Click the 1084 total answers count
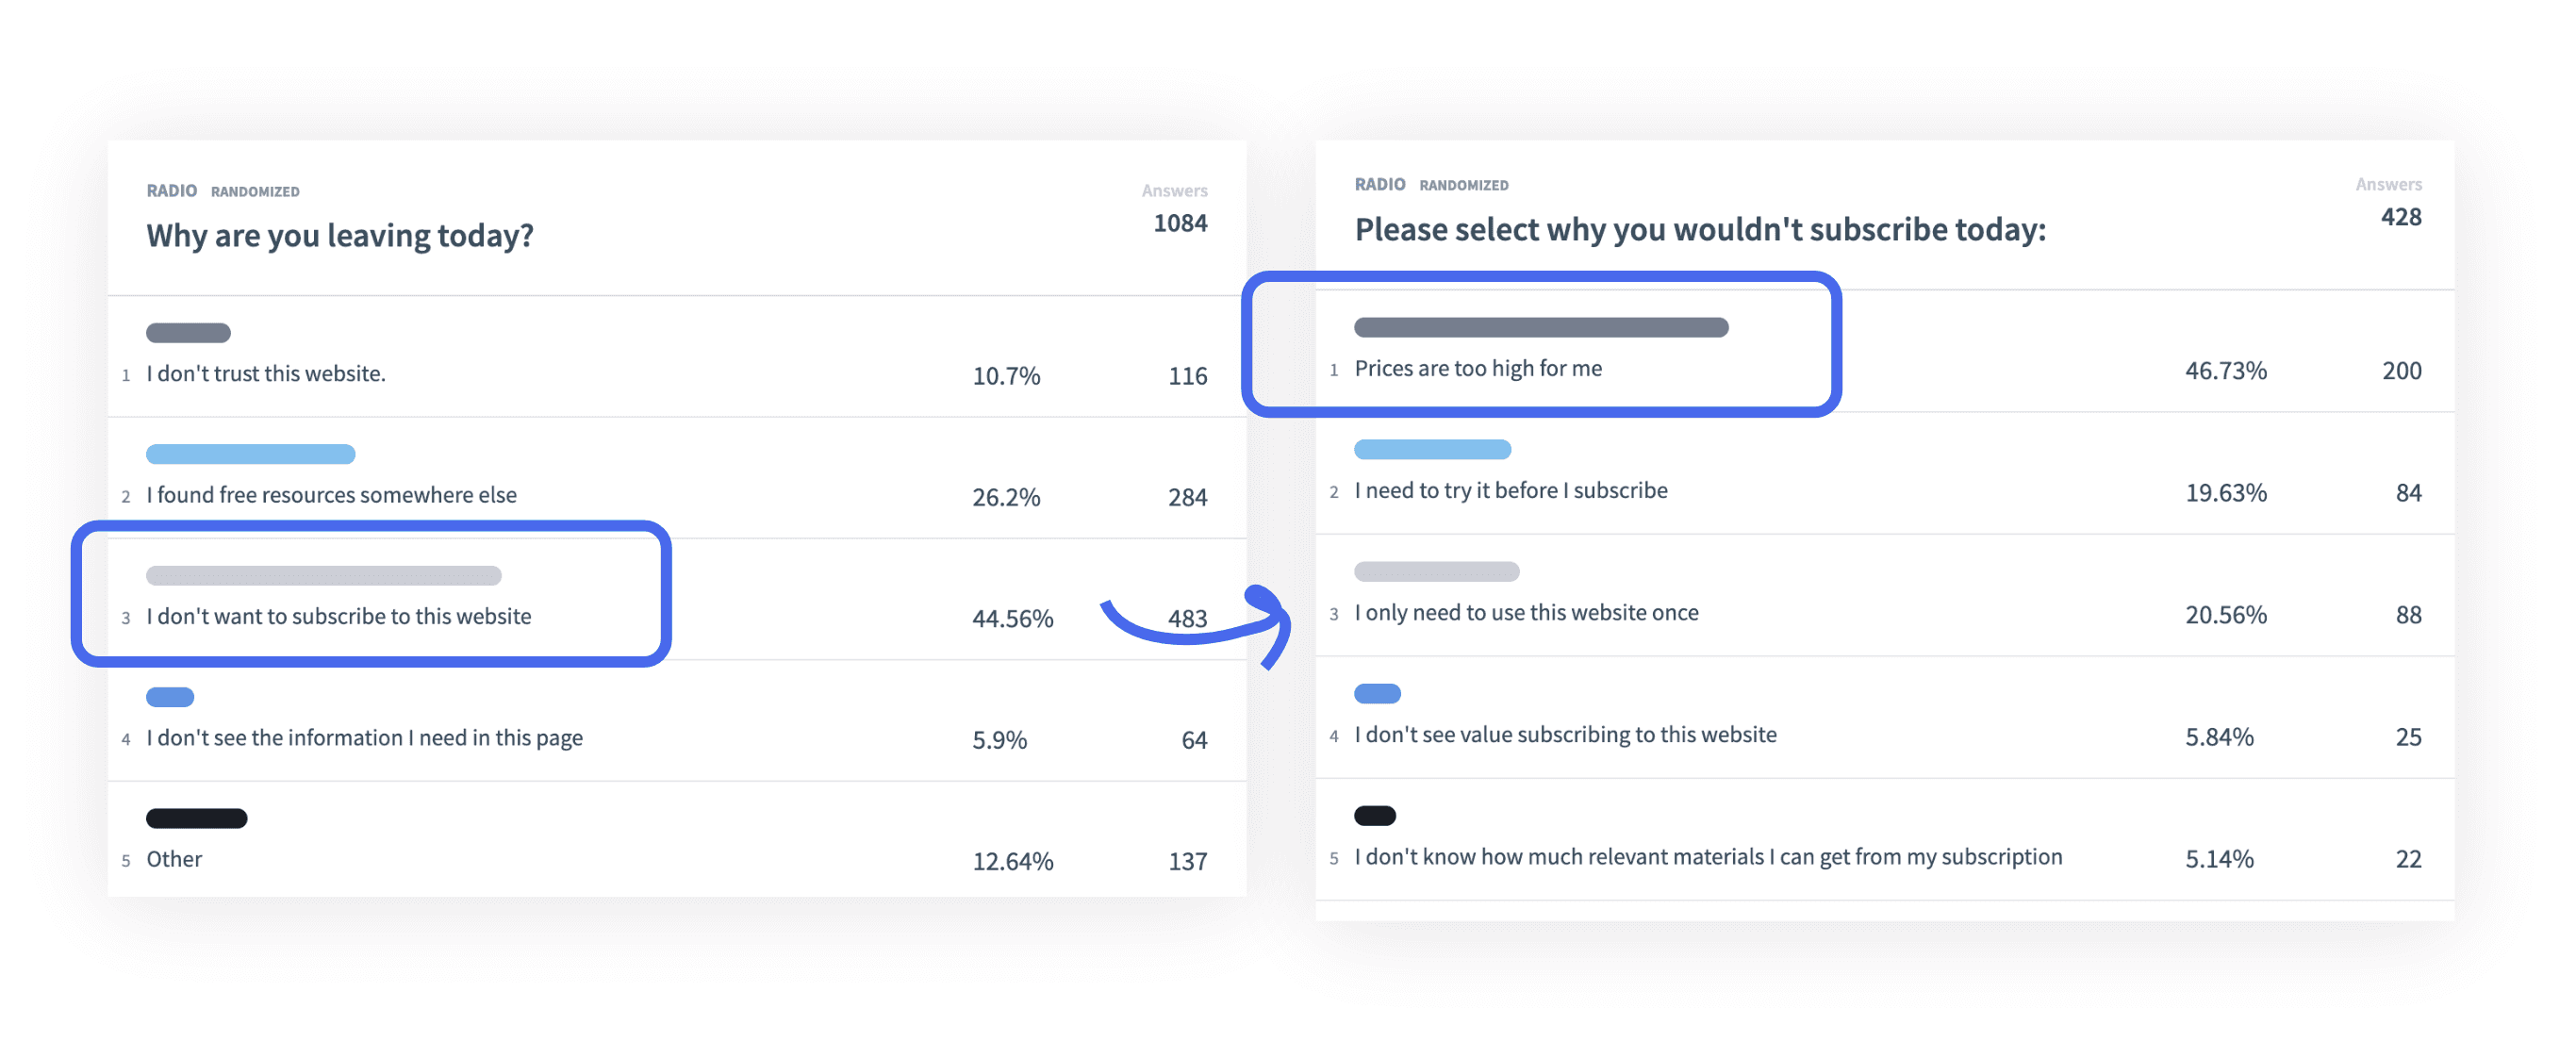Screen dimensions: 2576x1058 [x=1180, y=223]
